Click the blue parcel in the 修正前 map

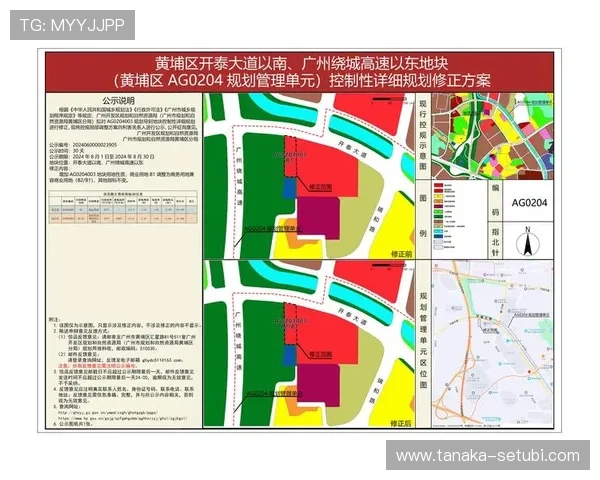point(289,188)
